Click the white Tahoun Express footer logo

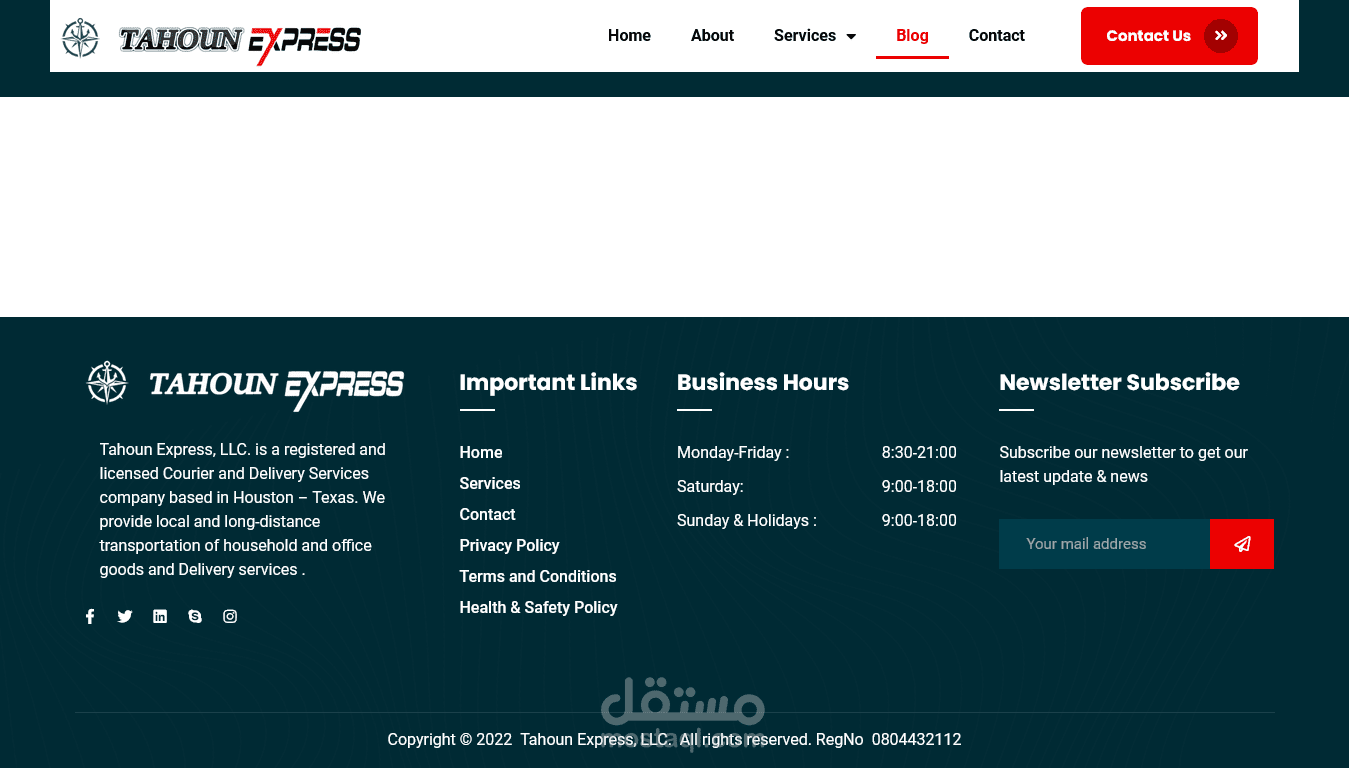pos(245,385)
